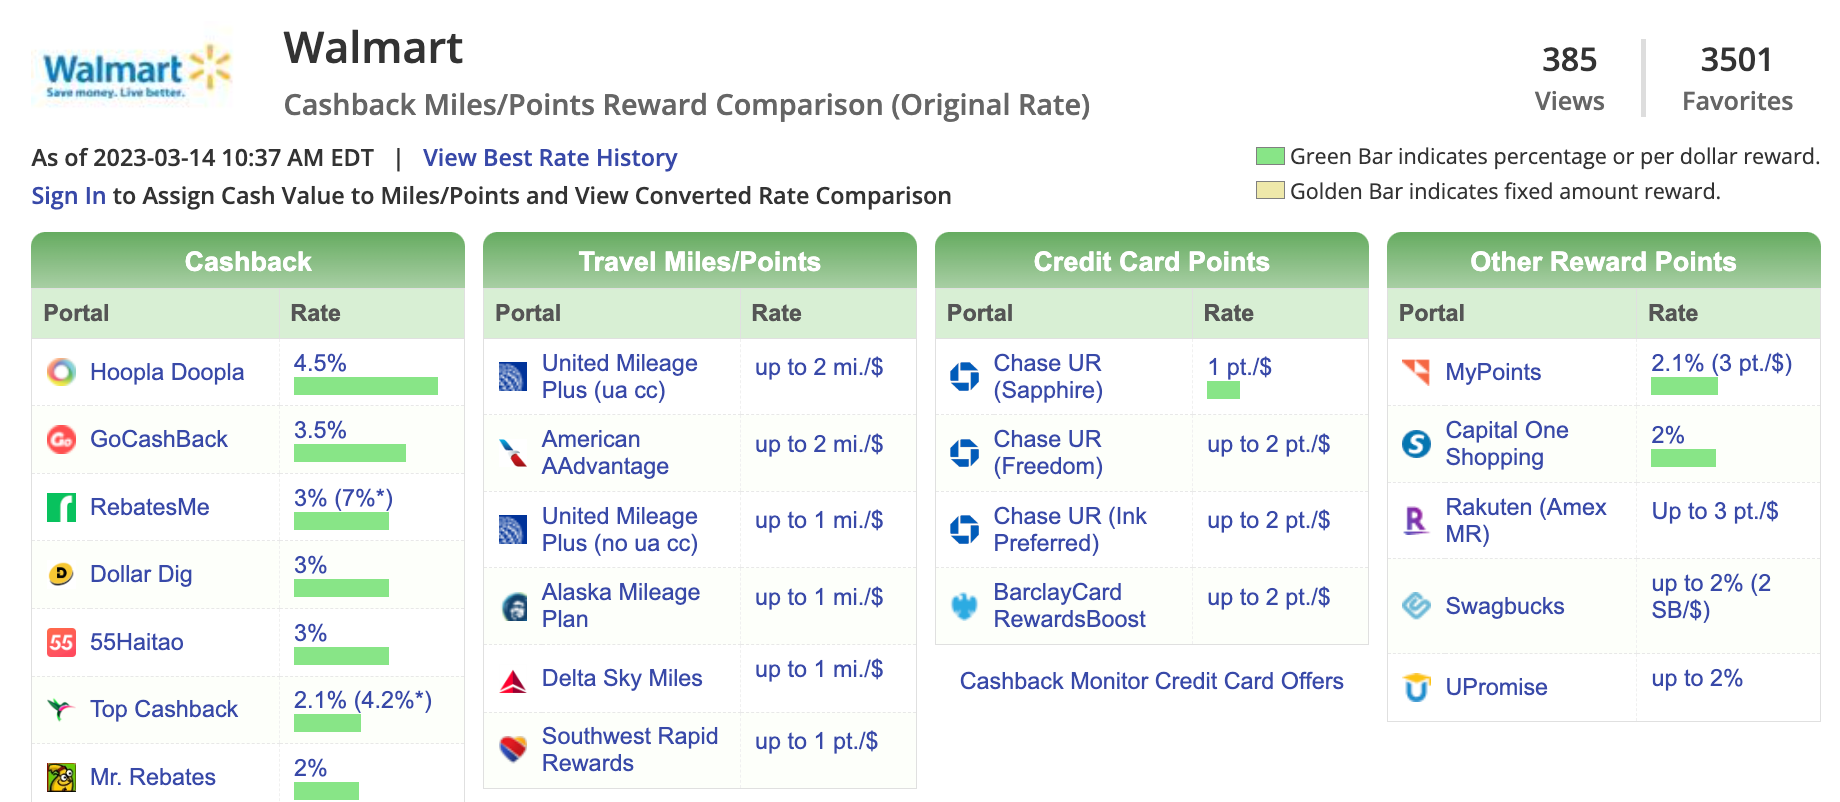Click the Hoopla Doopla 4.5% green rate bar
Image resolution: width=1840 pixels, height=802 pixels.
[365, 386]
